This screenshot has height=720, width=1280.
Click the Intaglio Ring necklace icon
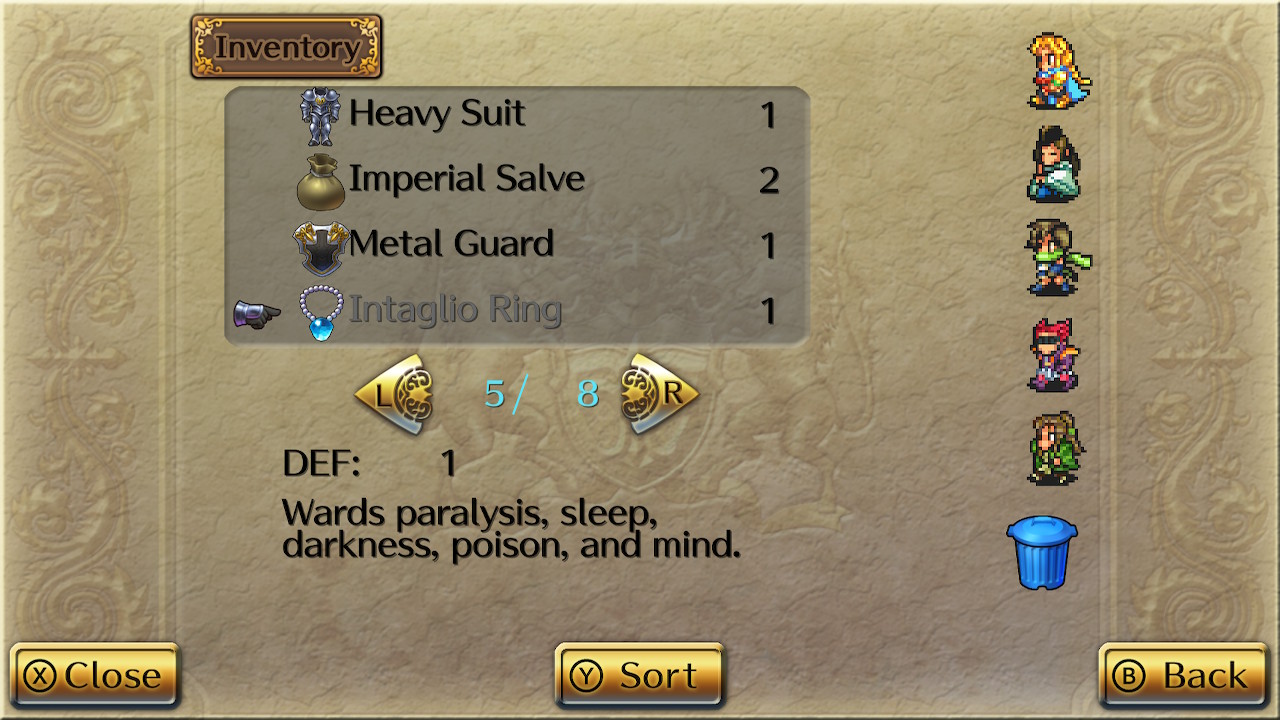click(x=321, y=313)
